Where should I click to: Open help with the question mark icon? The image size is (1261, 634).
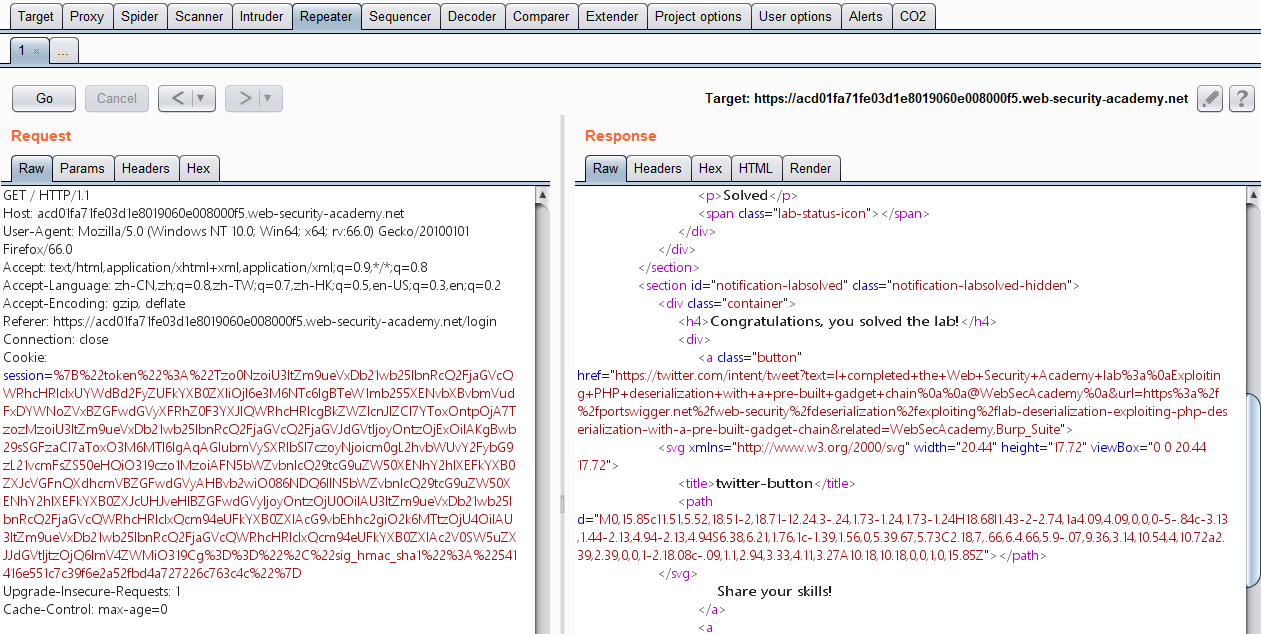(1242, 98)
